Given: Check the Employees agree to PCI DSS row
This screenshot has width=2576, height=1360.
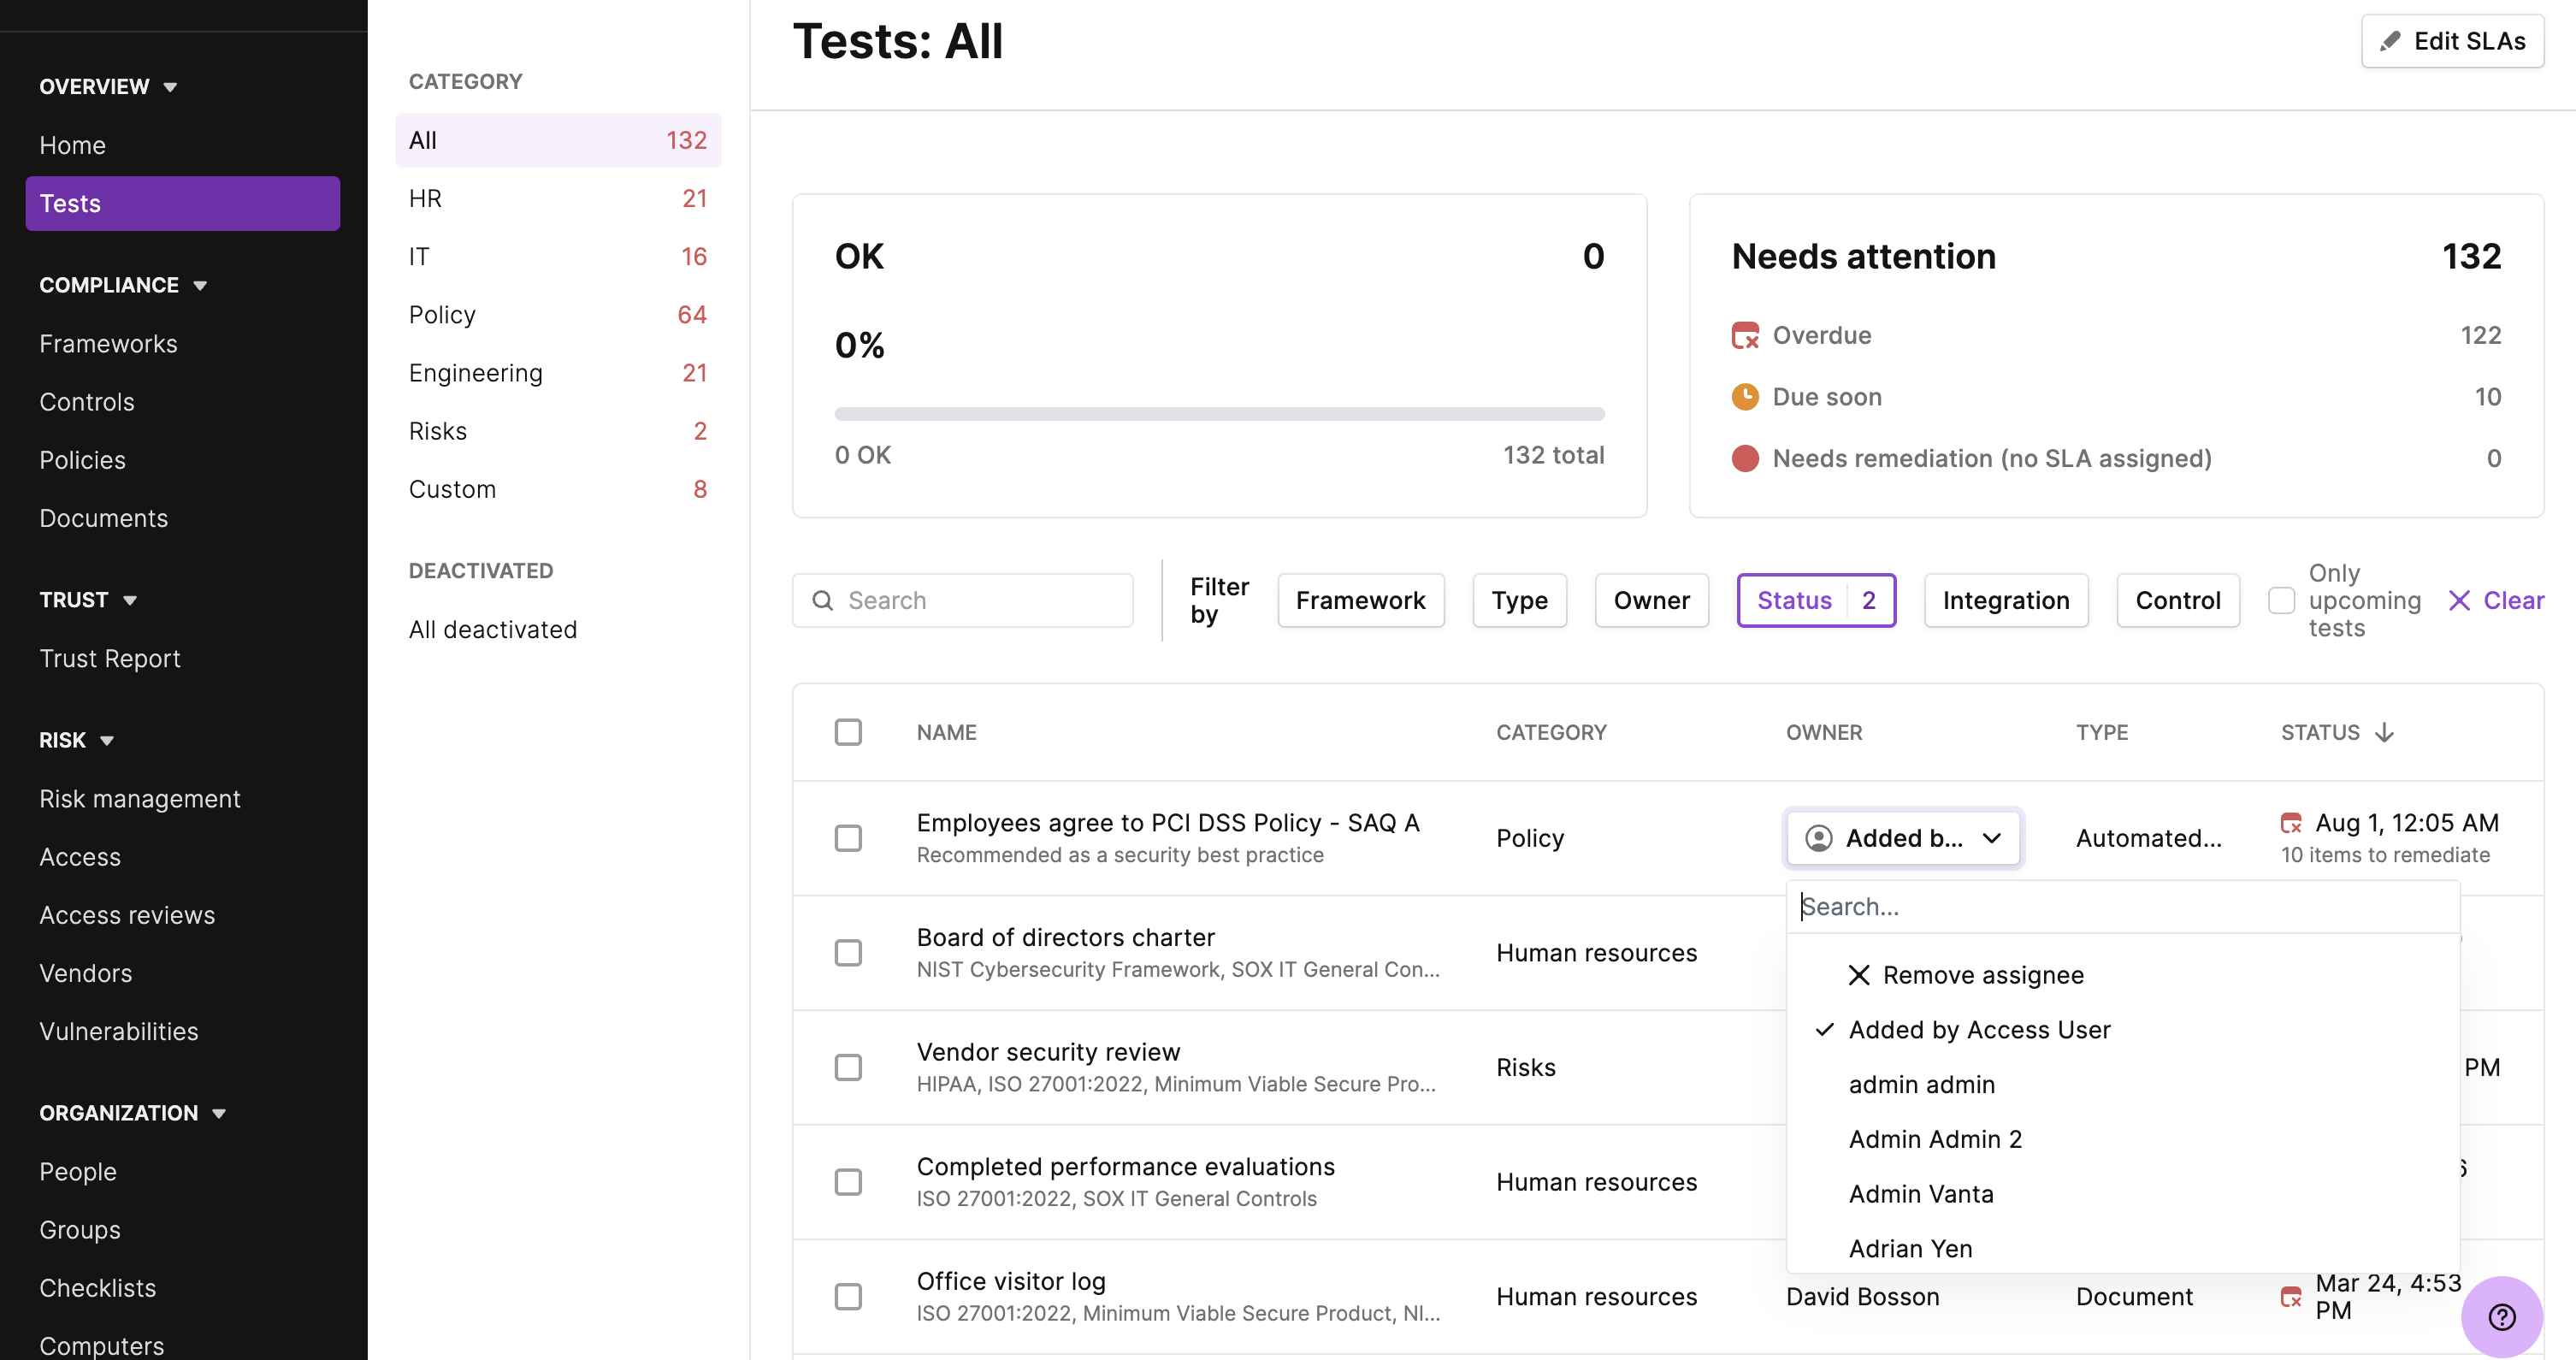Looking at the screenshot, I should (x=848, y=838).
